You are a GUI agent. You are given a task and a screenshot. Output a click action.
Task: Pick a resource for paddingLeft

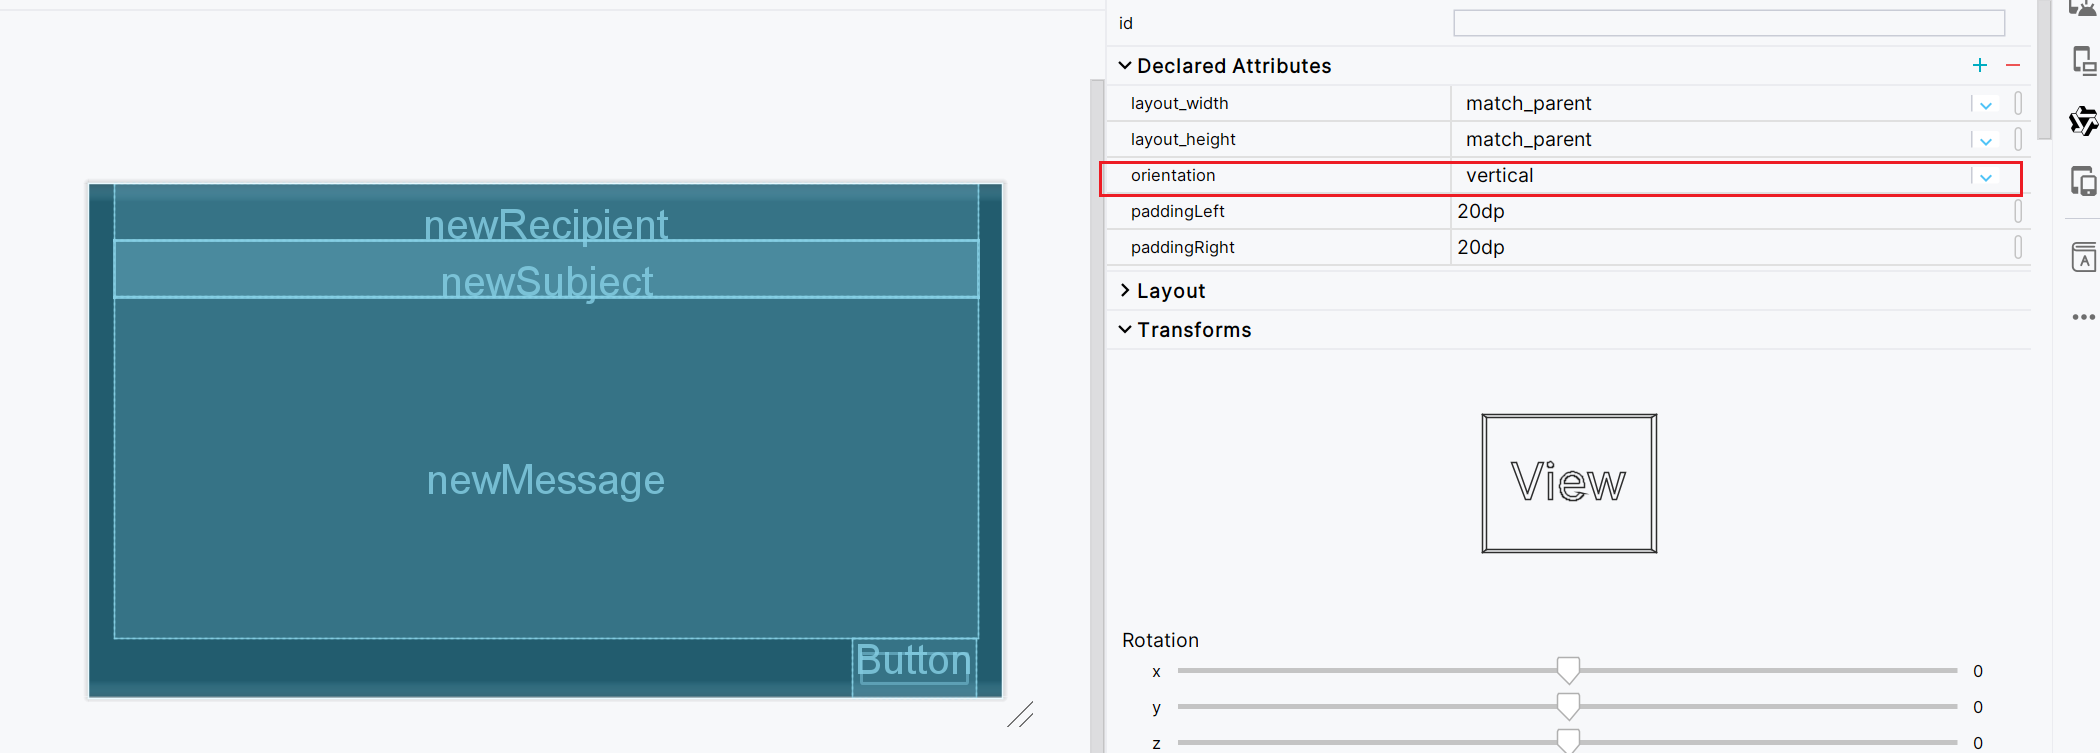2018,211
